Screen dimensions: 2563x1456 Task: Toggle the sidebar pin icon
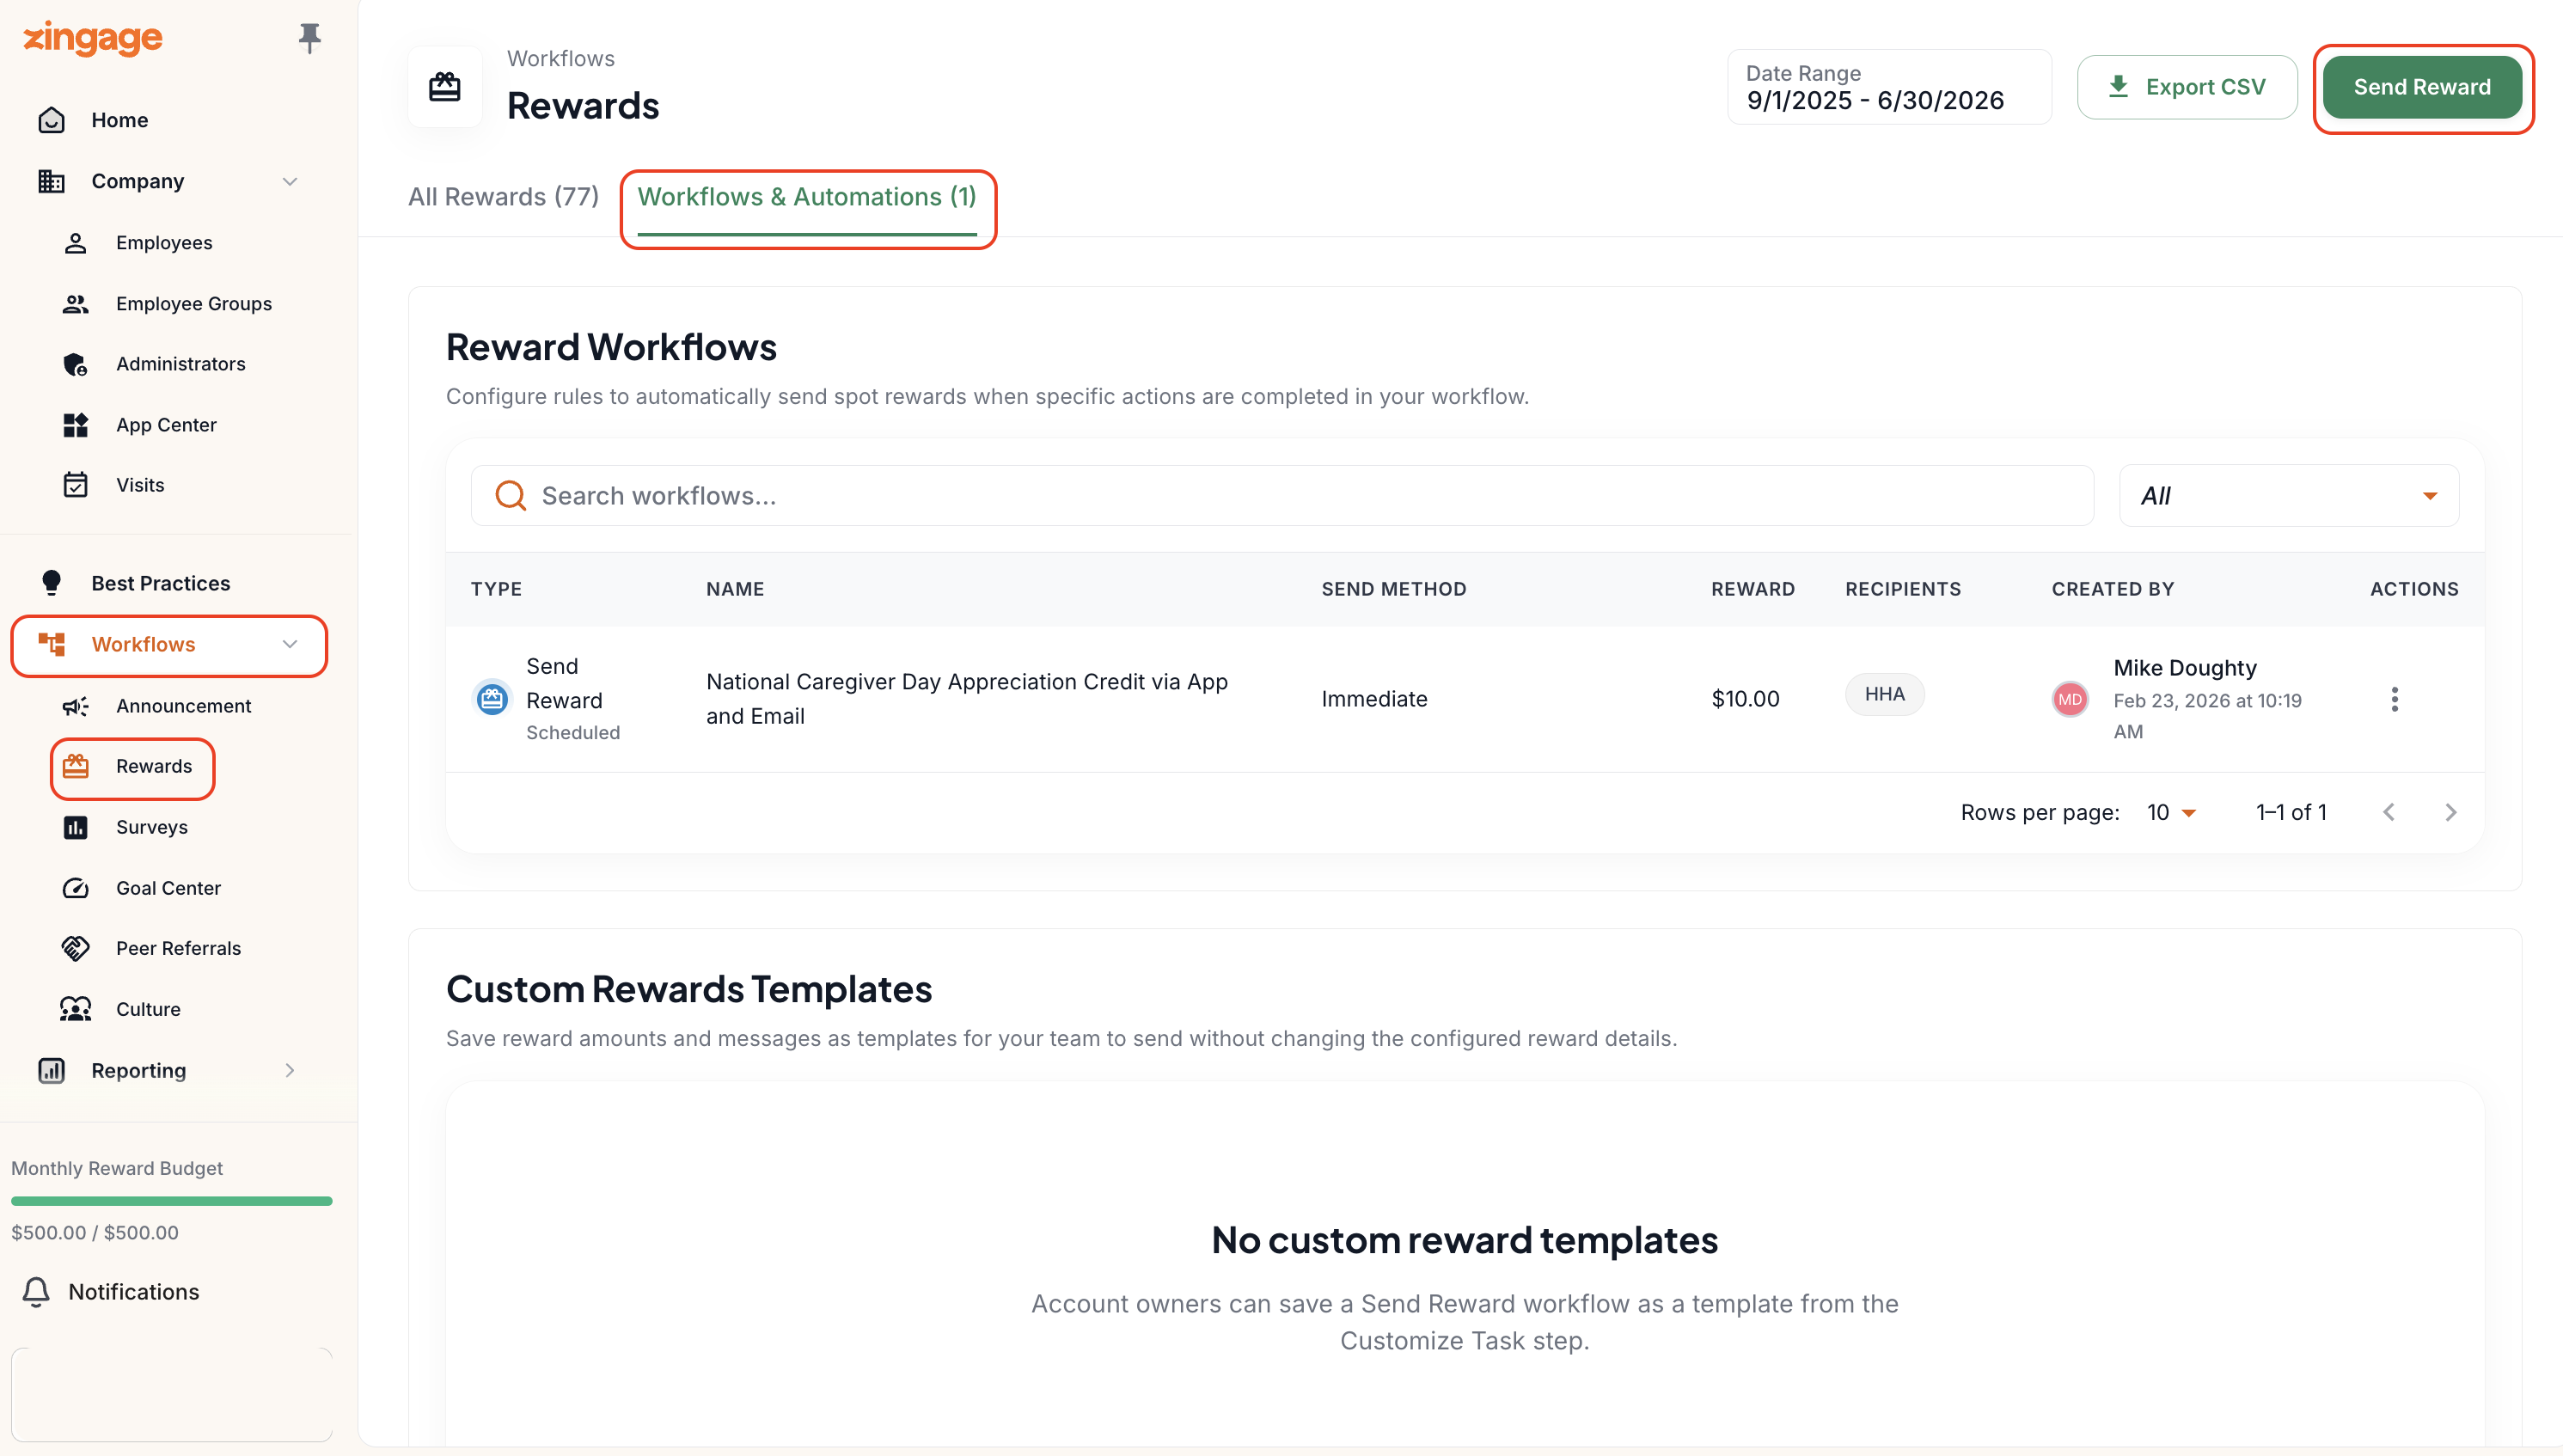[x=310, y=38]
